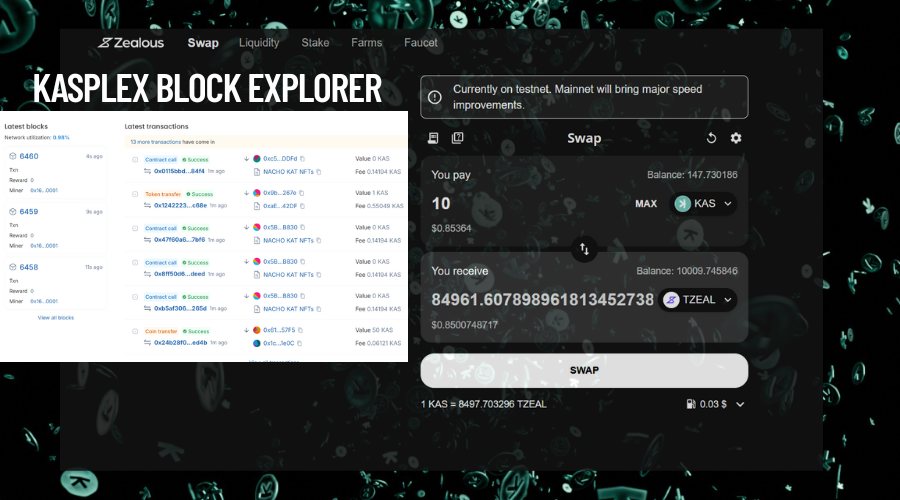Screen dimensions: 900x500
Task: Expand details for transaction 0x47f60a6...7bf6
Action: 135,228
